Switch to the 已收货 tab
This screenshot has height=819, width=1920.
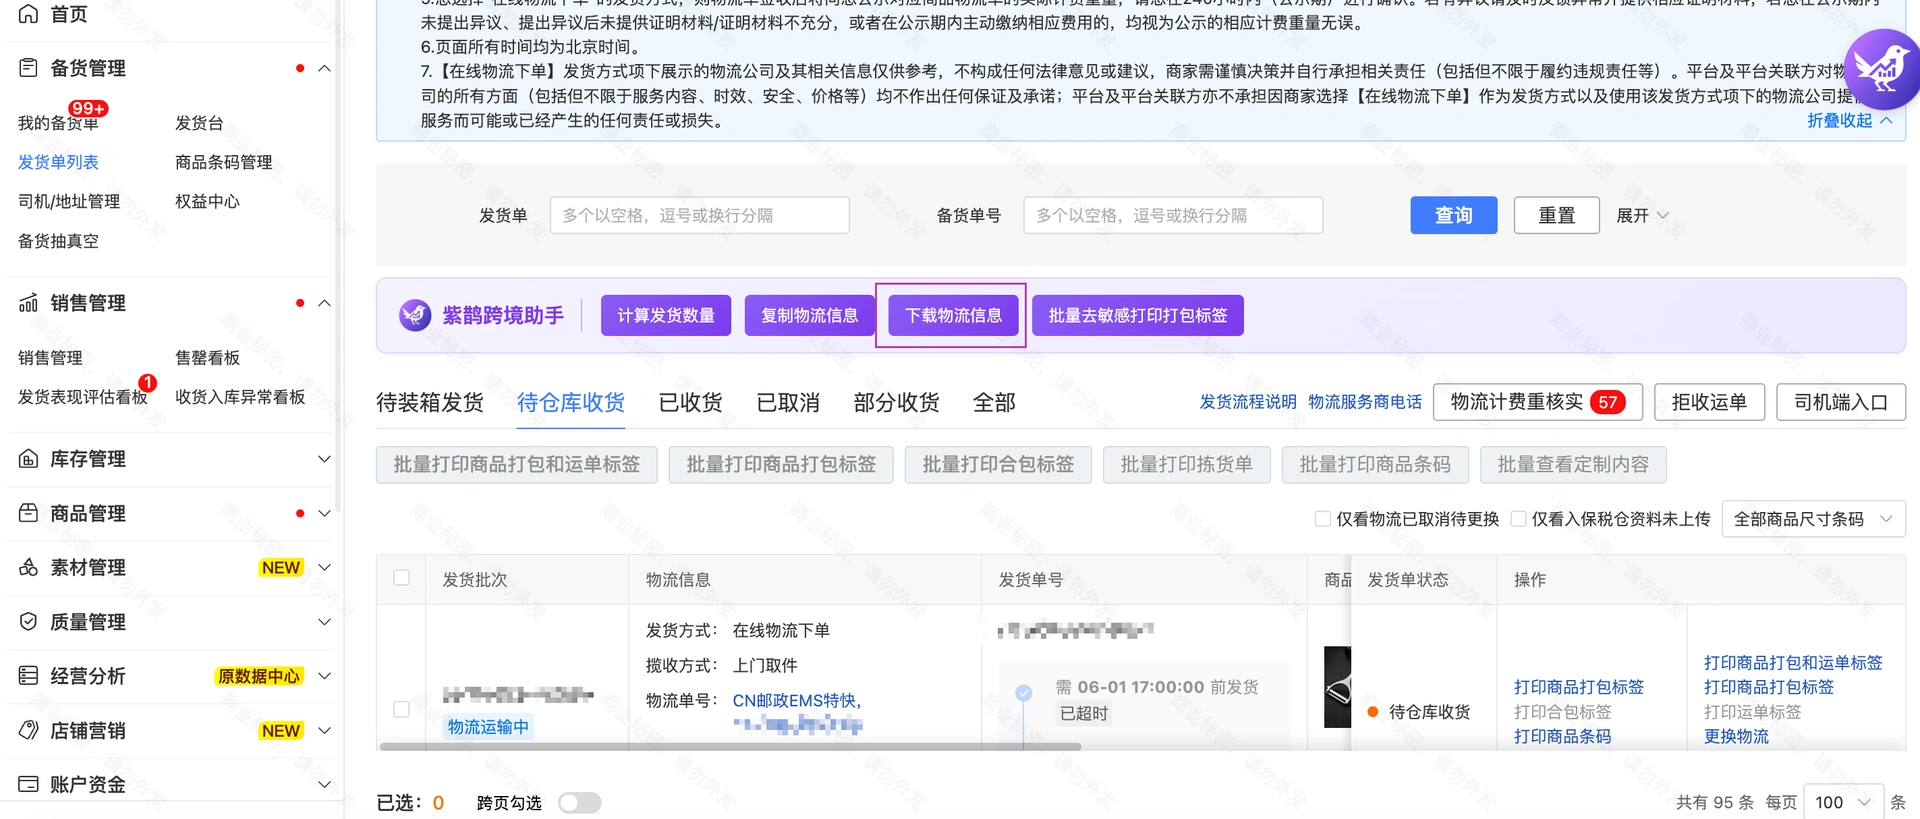point(690,402)
